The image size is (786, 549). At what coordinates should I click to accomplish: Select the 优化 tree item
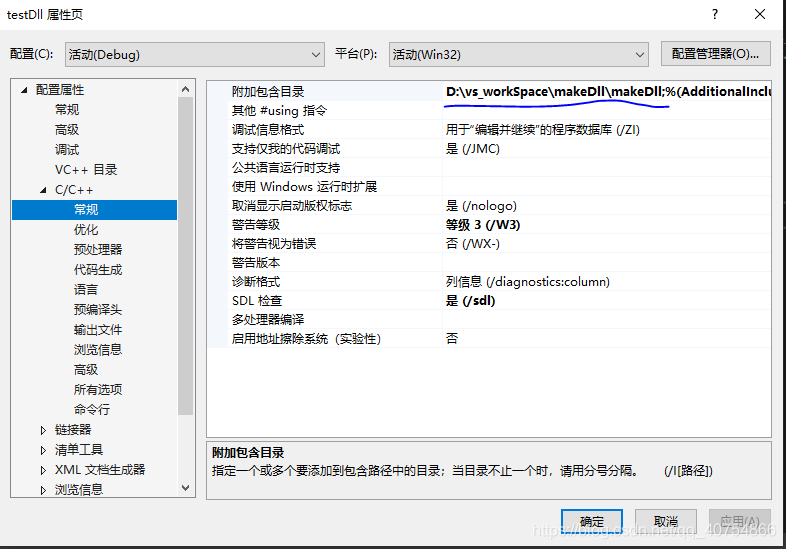tap(86, 230)
